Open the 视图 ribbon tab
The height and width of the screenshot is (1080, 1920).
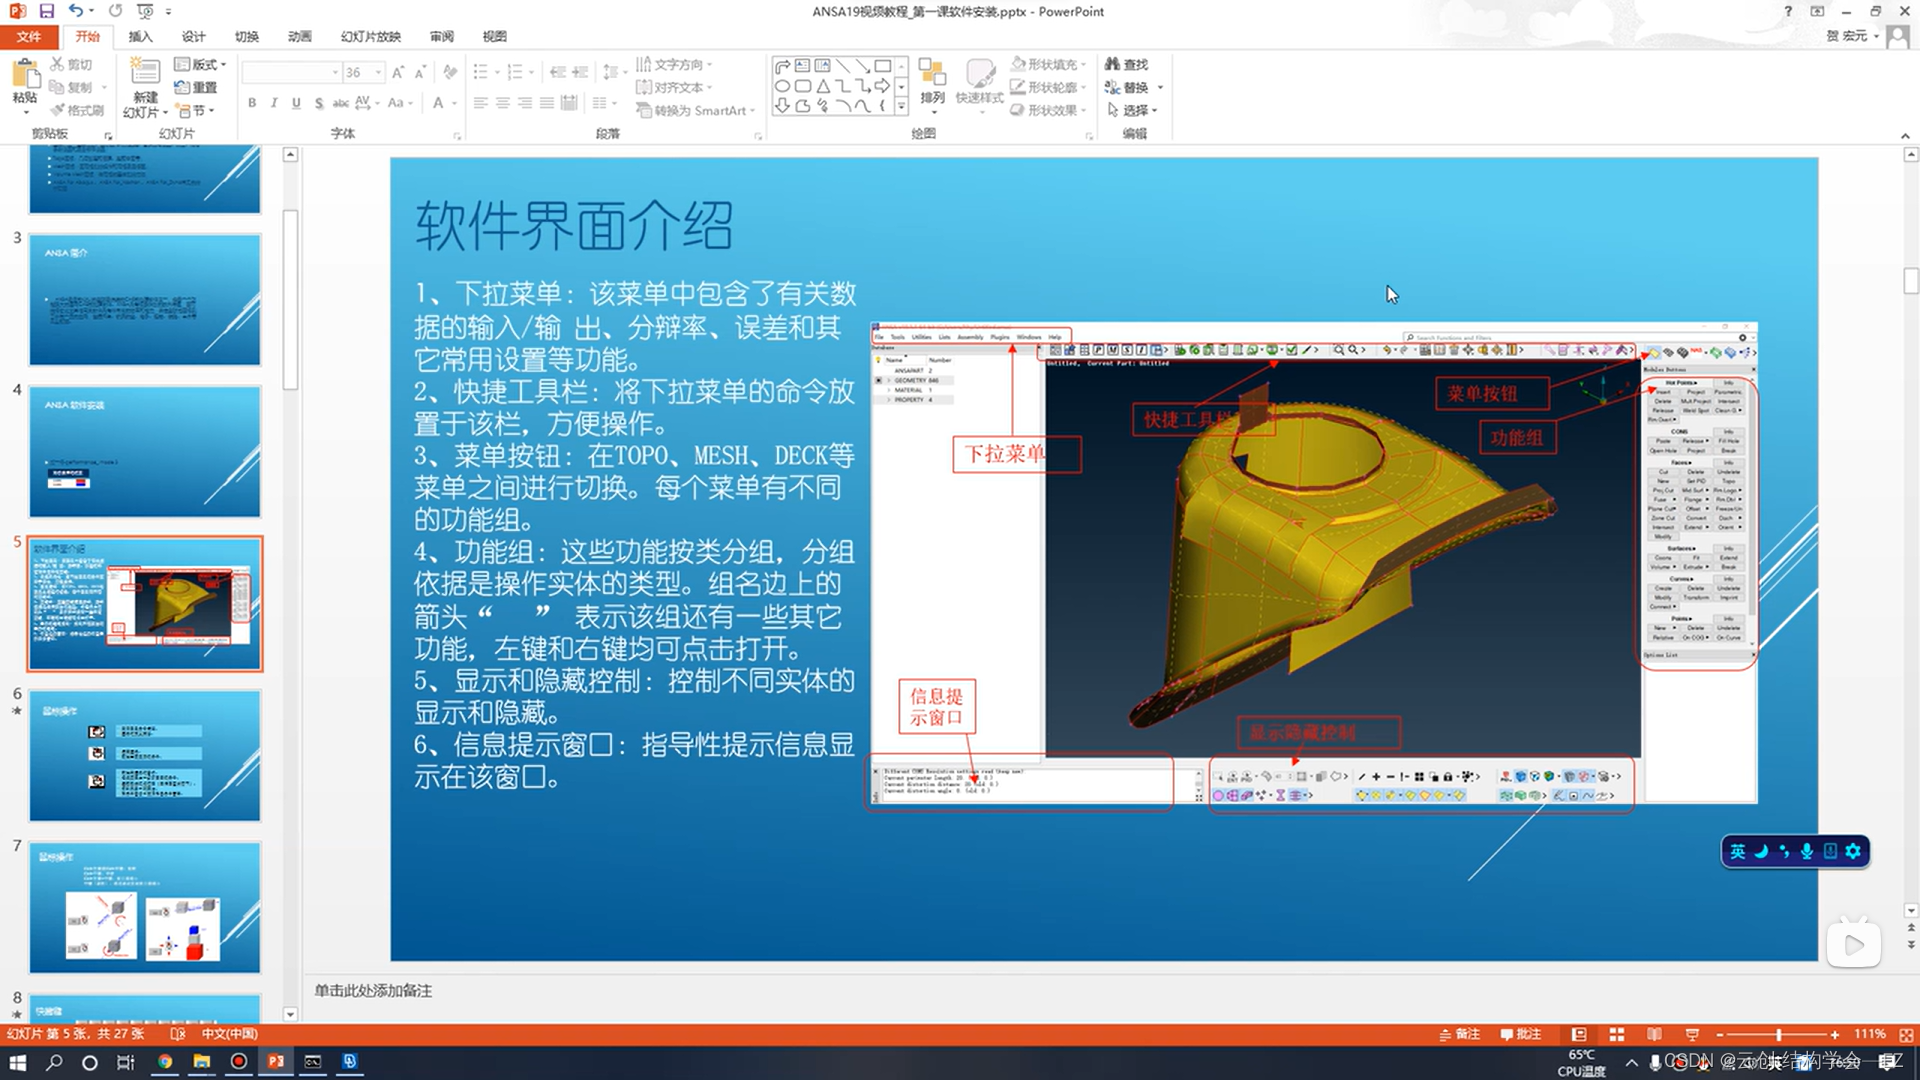pos(494,36)
